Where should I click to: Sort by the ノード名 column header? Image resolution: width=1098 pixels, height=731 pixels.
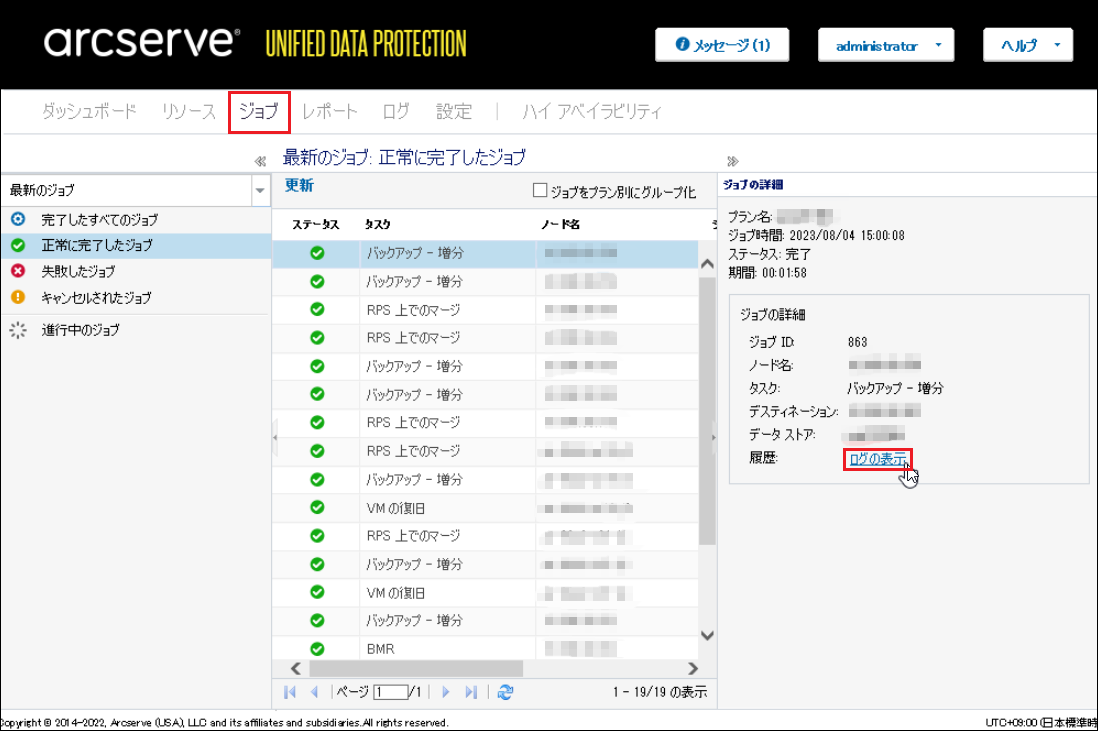coord(560,225)
